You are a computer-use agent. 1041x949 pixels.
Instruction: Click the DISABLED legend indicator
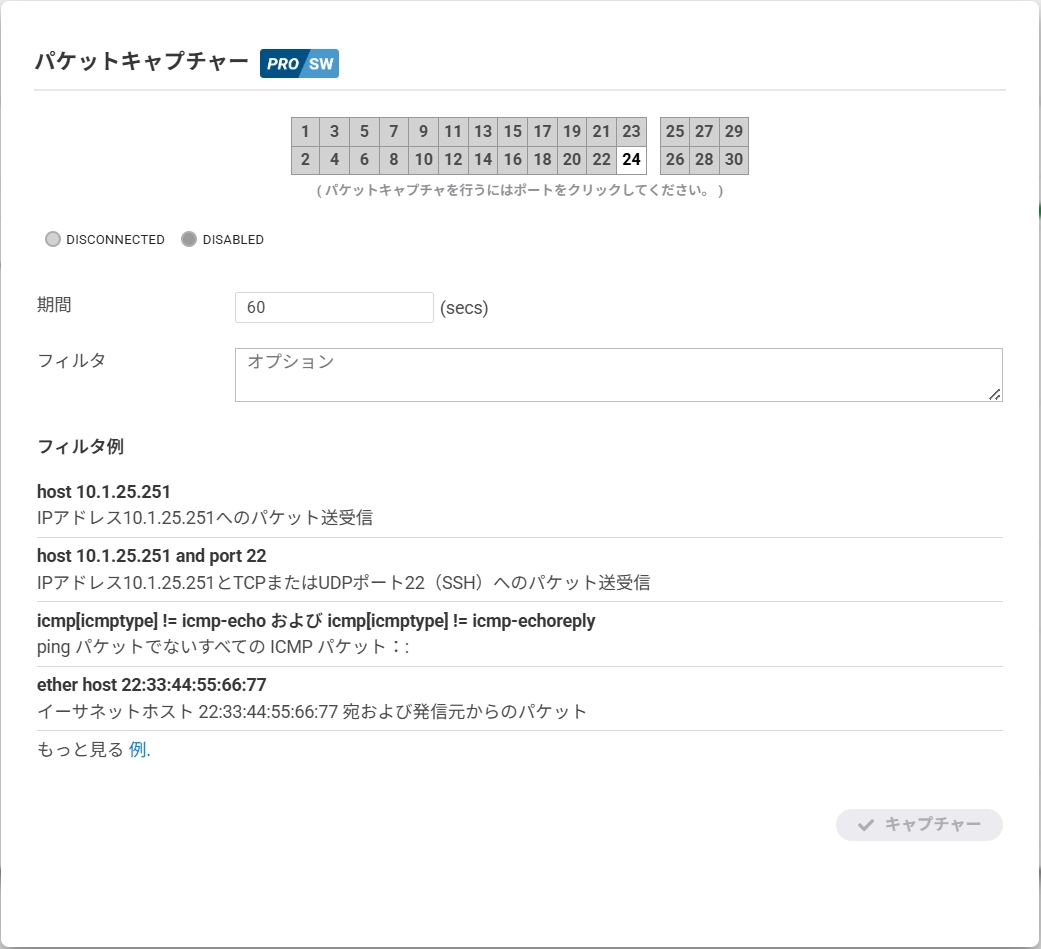pos(189,240)
